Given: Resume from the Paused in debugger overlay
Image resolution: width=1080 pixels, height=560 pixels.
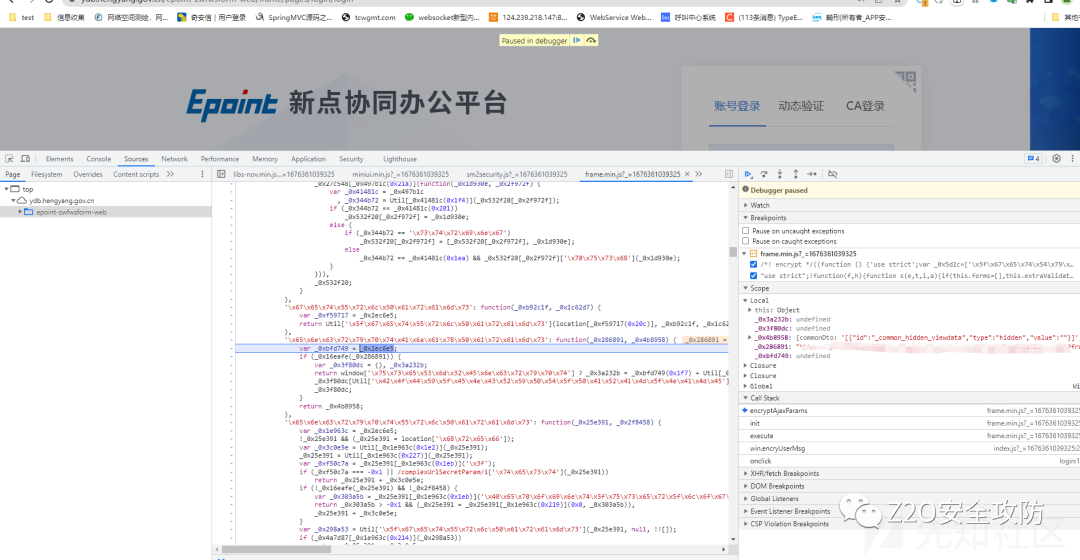Looking at the screenshot, I should (x=577, y=41).
